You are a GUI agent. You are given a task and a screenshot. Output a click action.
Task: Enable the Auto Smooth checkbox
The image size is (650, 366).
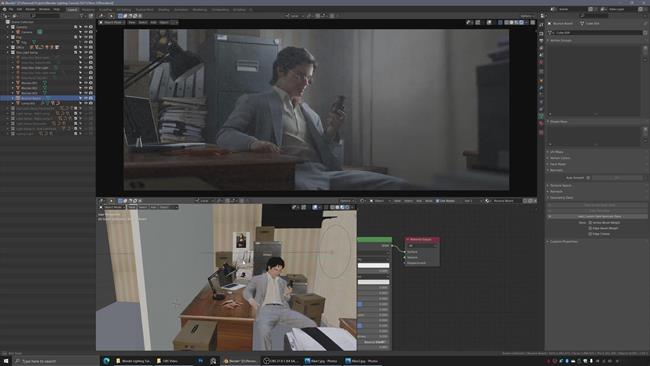click(x=588, y=177)
